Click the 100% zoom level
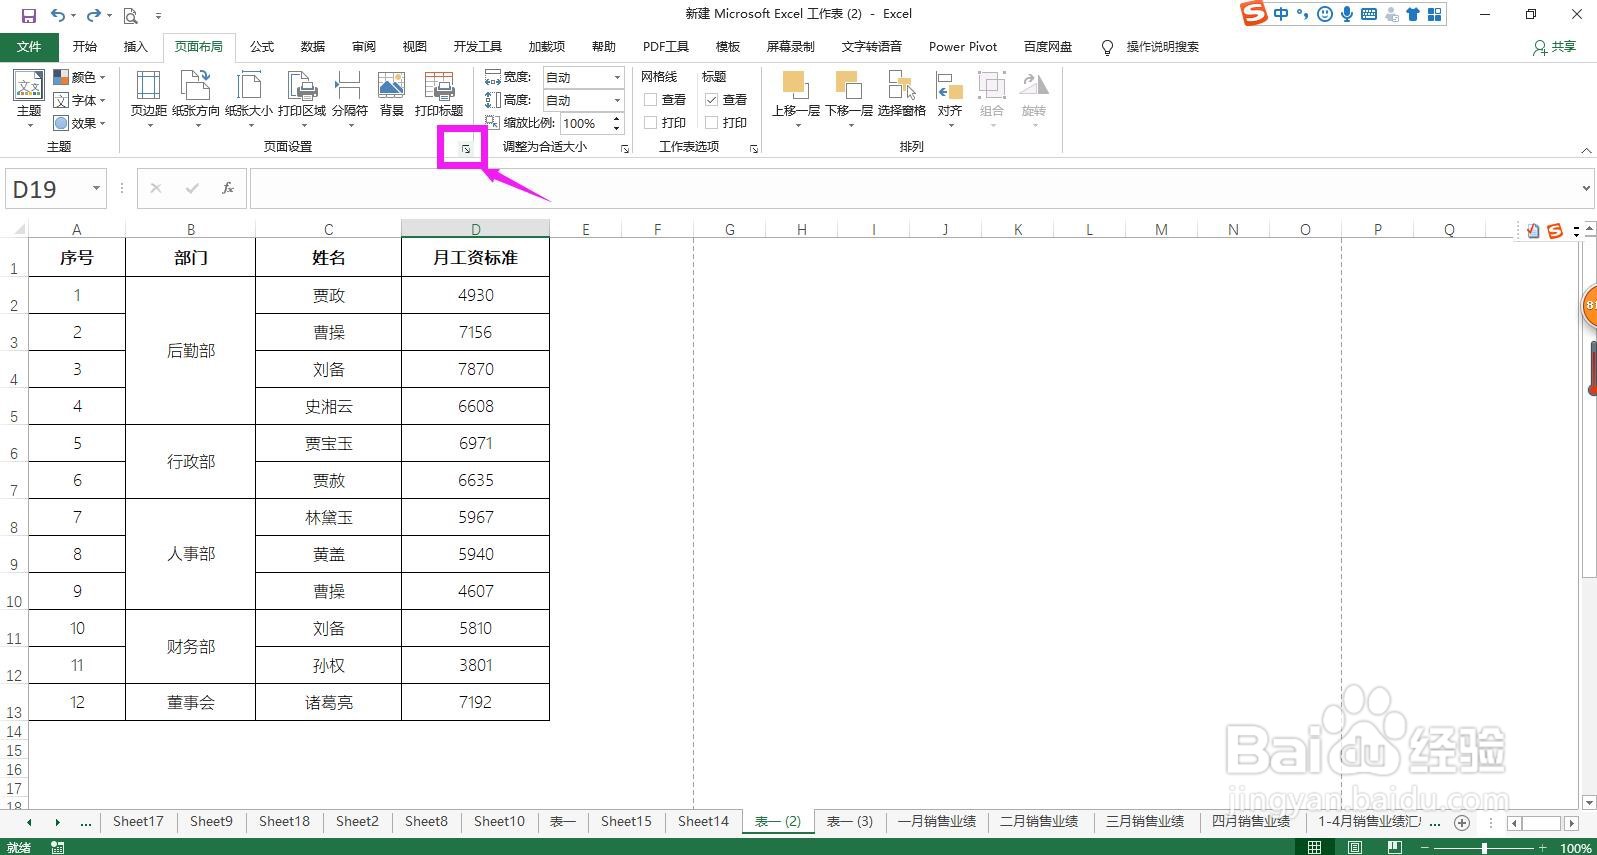Viewport: 1597px width, 855px height. [1575, 847]
